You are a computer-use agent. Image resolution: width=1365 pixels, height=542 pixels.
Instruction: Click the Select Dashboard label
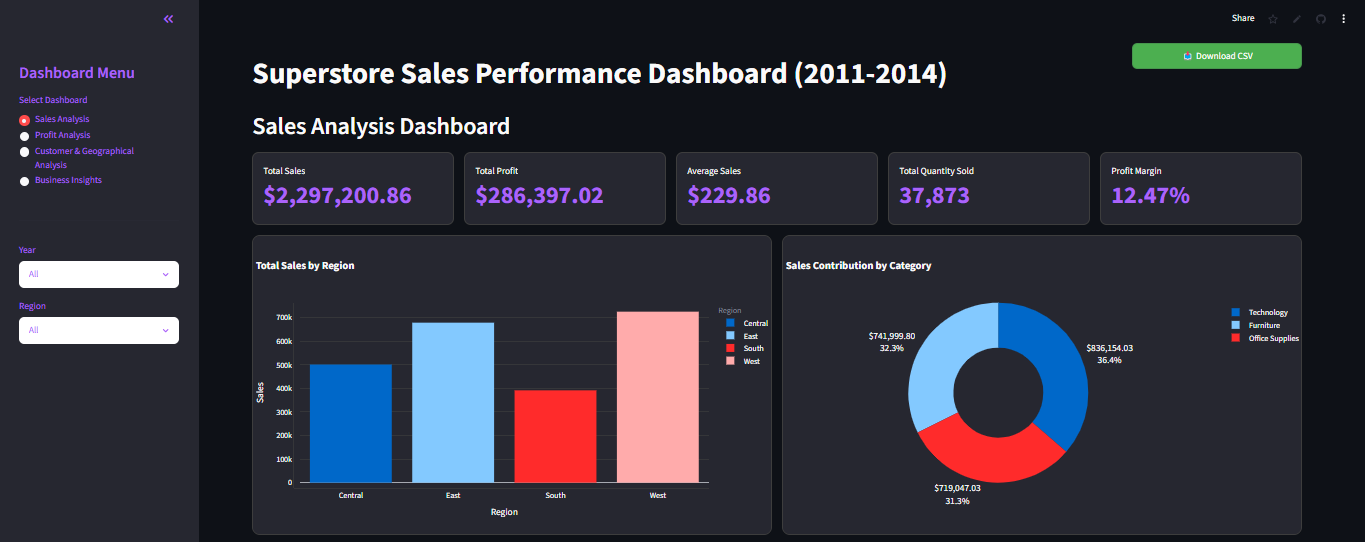coord(53,100)
